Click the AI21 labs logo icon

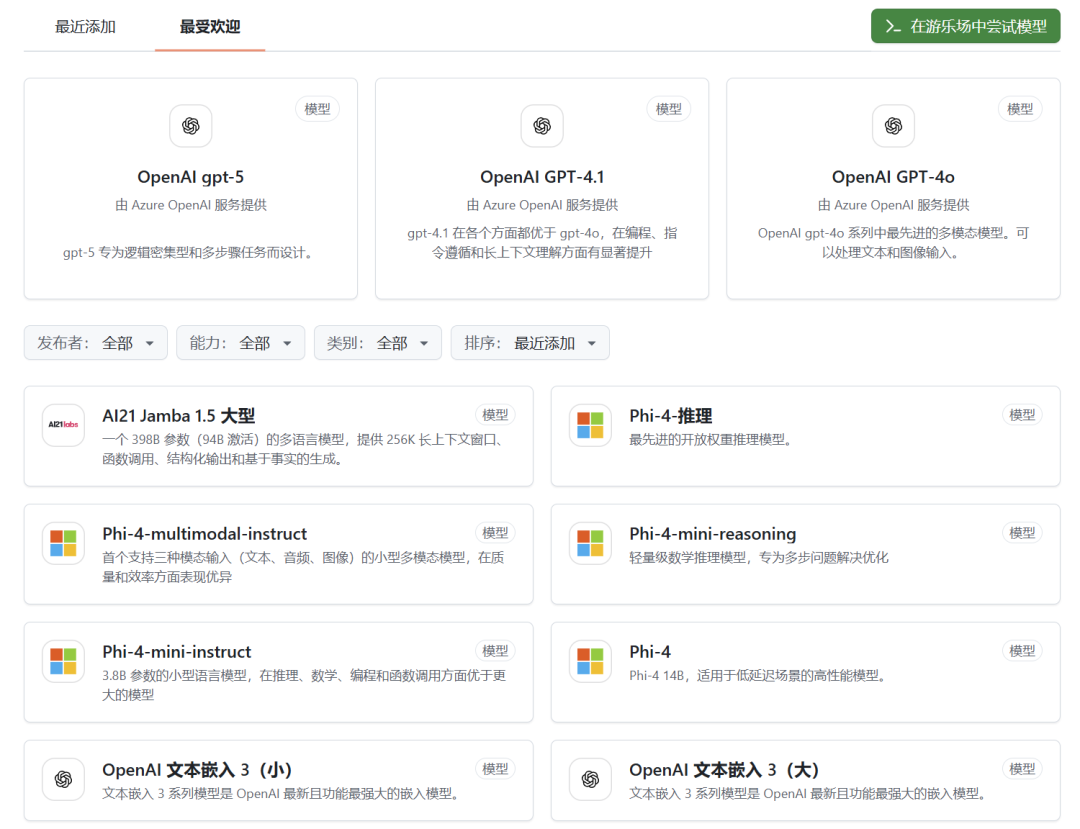pos(63,425)
